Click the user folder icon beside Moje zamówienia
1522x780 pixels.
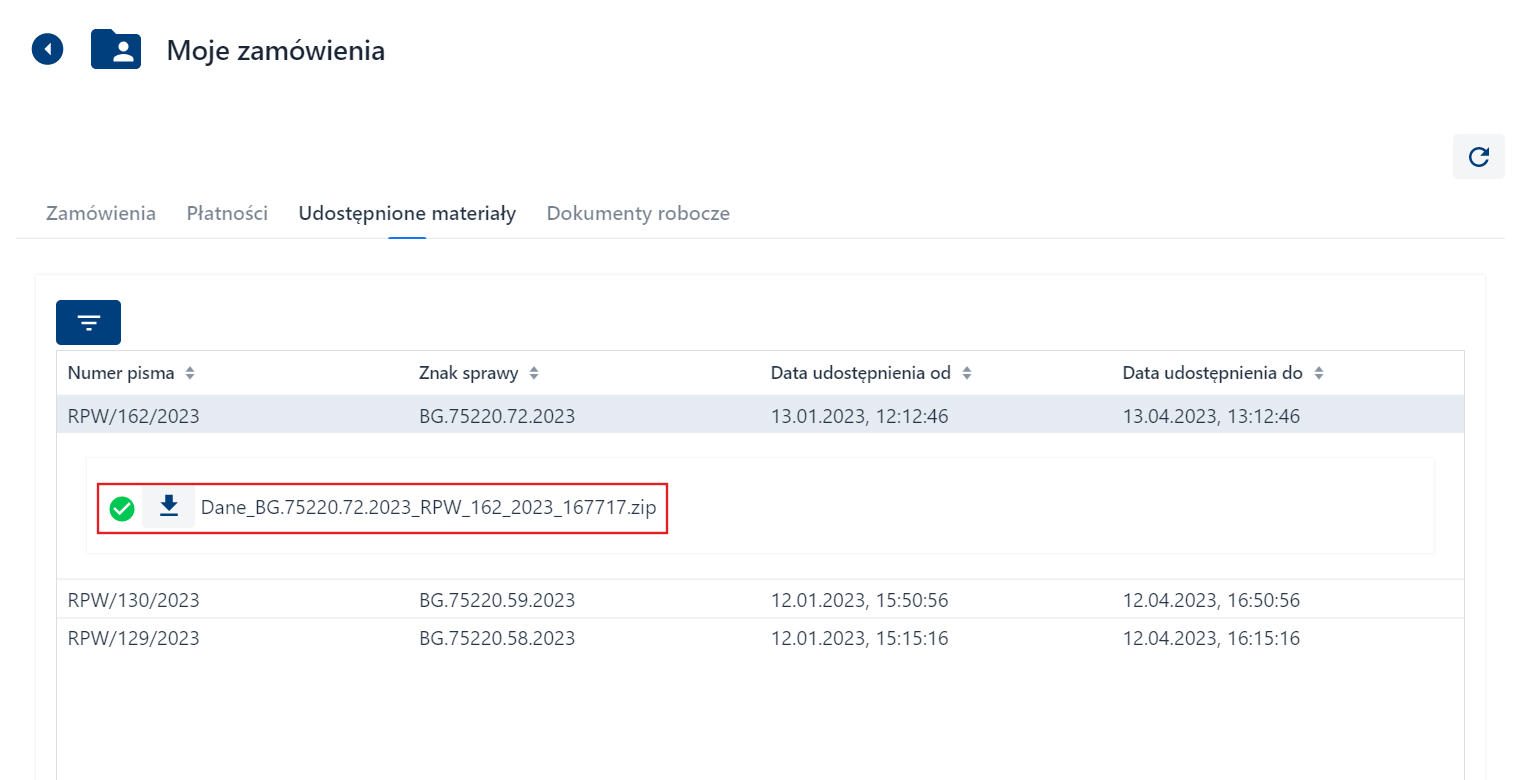coord(116,49)
